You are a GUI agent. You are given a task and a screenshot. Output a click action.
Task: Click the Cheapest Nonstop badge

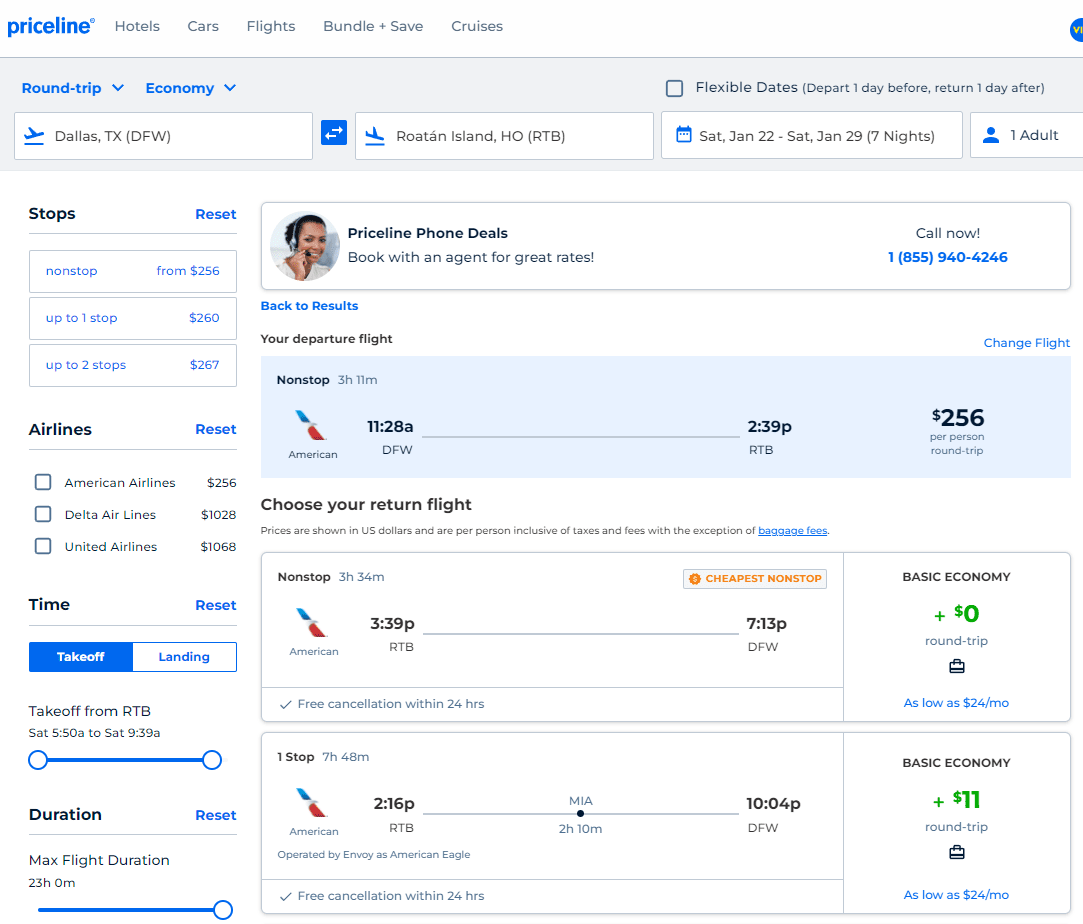tap(755, 579)
